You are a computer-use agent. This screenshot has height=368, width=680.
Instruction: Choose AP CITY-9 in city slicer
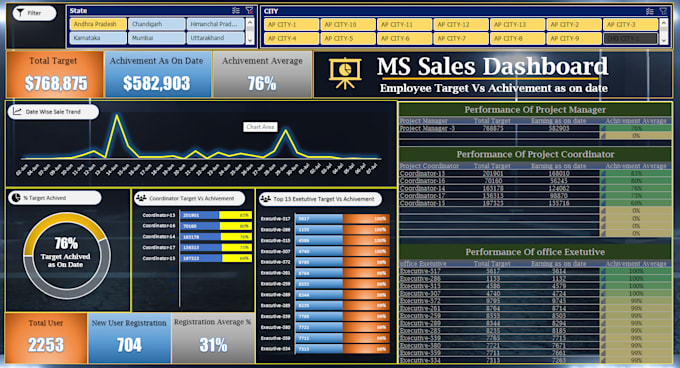(574, 39)
